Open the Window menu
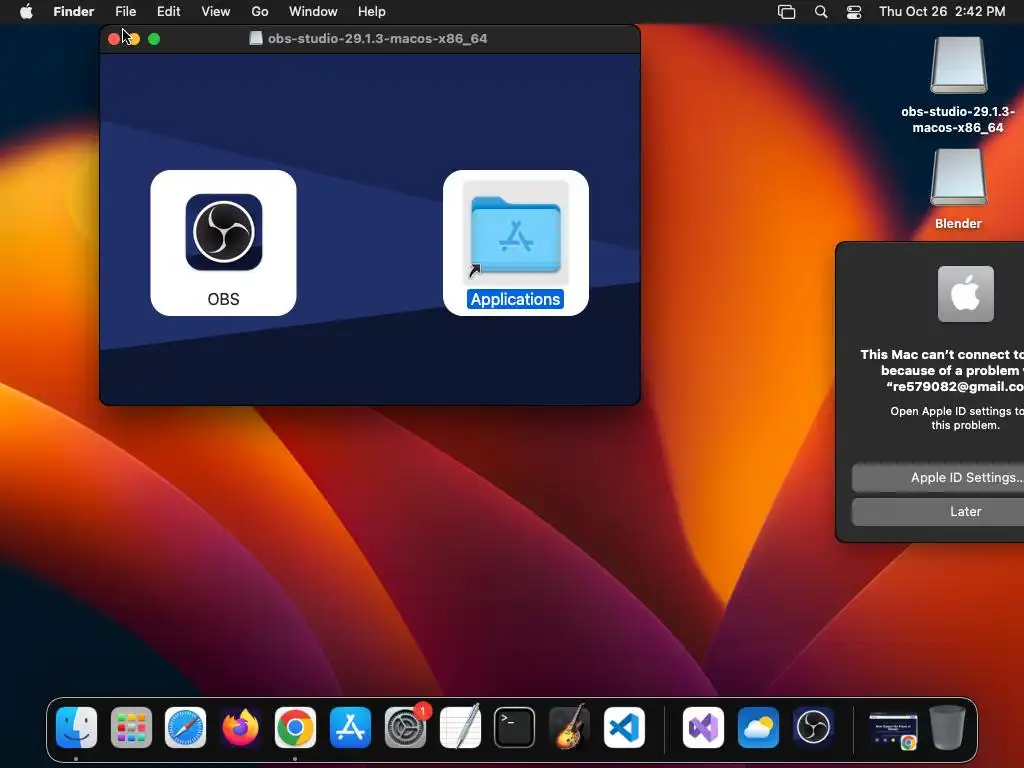 pos(313,12)
